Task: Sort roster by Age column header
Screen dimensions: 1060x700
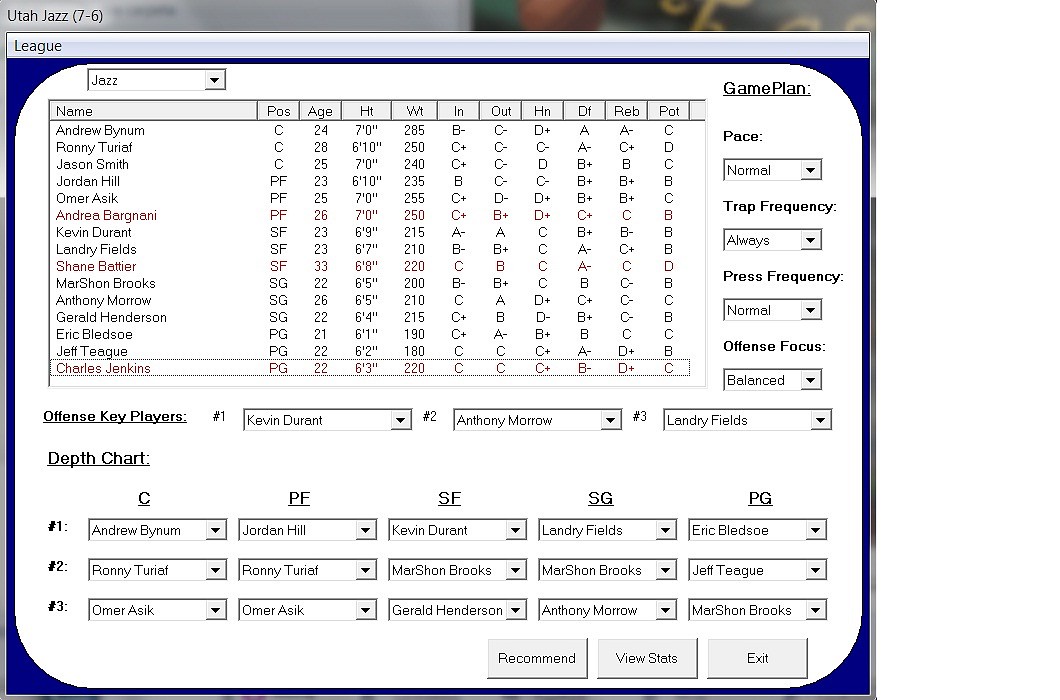Action: tap(320, 111)
